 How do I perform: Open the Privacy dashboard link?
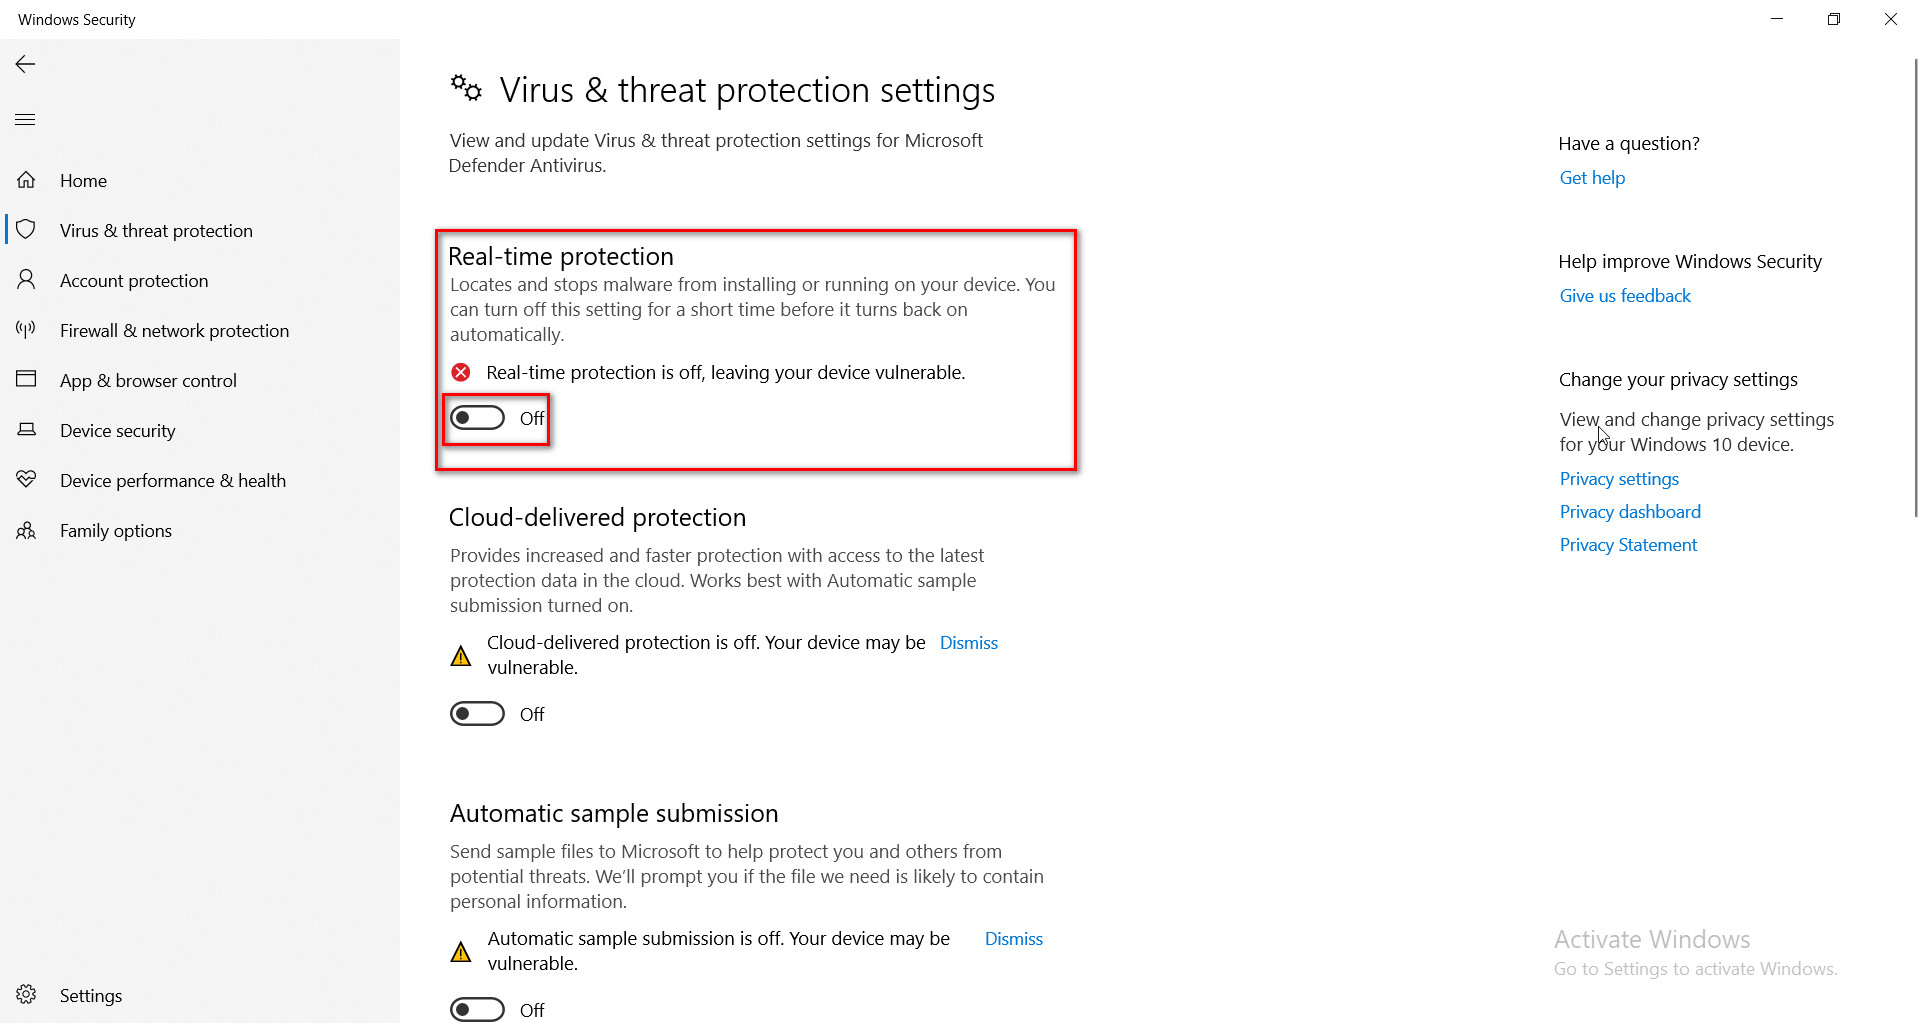click(x=1630, y=512)
